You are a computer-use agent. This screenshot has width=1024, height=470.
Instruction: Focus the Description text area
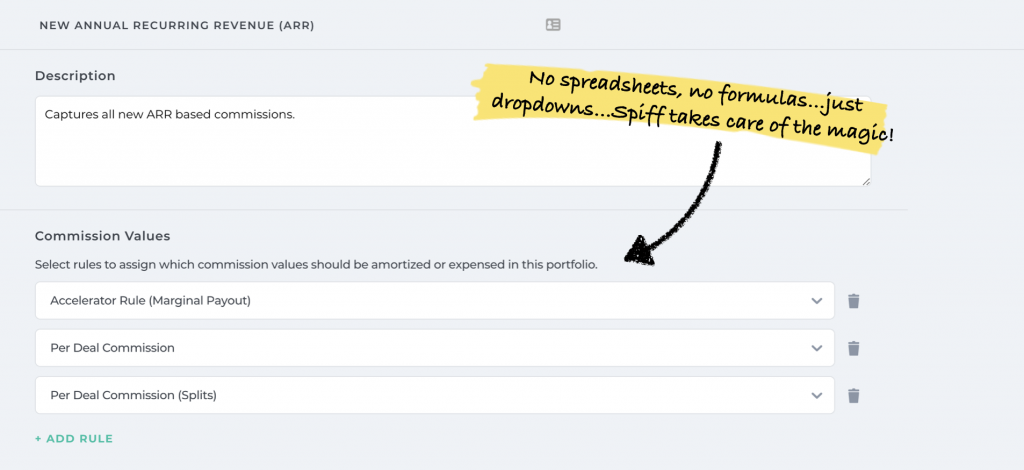click(300, 150)
